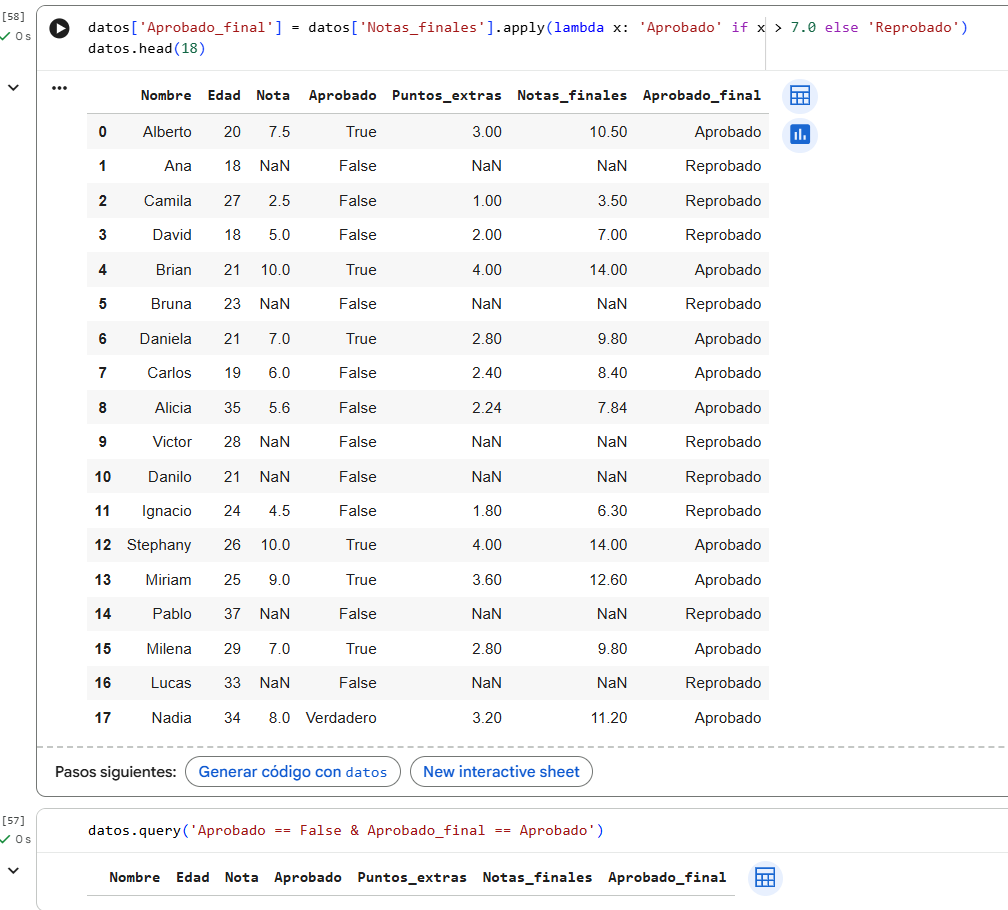Screen dimensions: 1008x910
Task: Click the 12.60 final grade for Miriam
Action: pyautogui.click(x=608, y=580)
